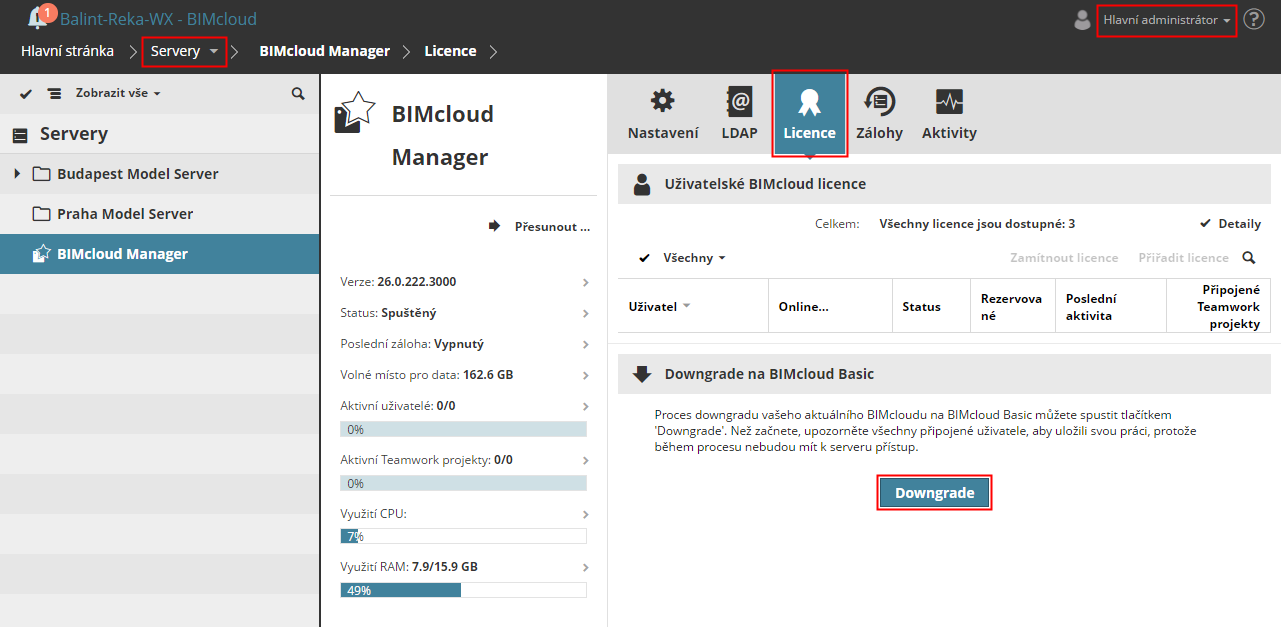
Task: Click the Rezervované column header
Action: 1012,306
